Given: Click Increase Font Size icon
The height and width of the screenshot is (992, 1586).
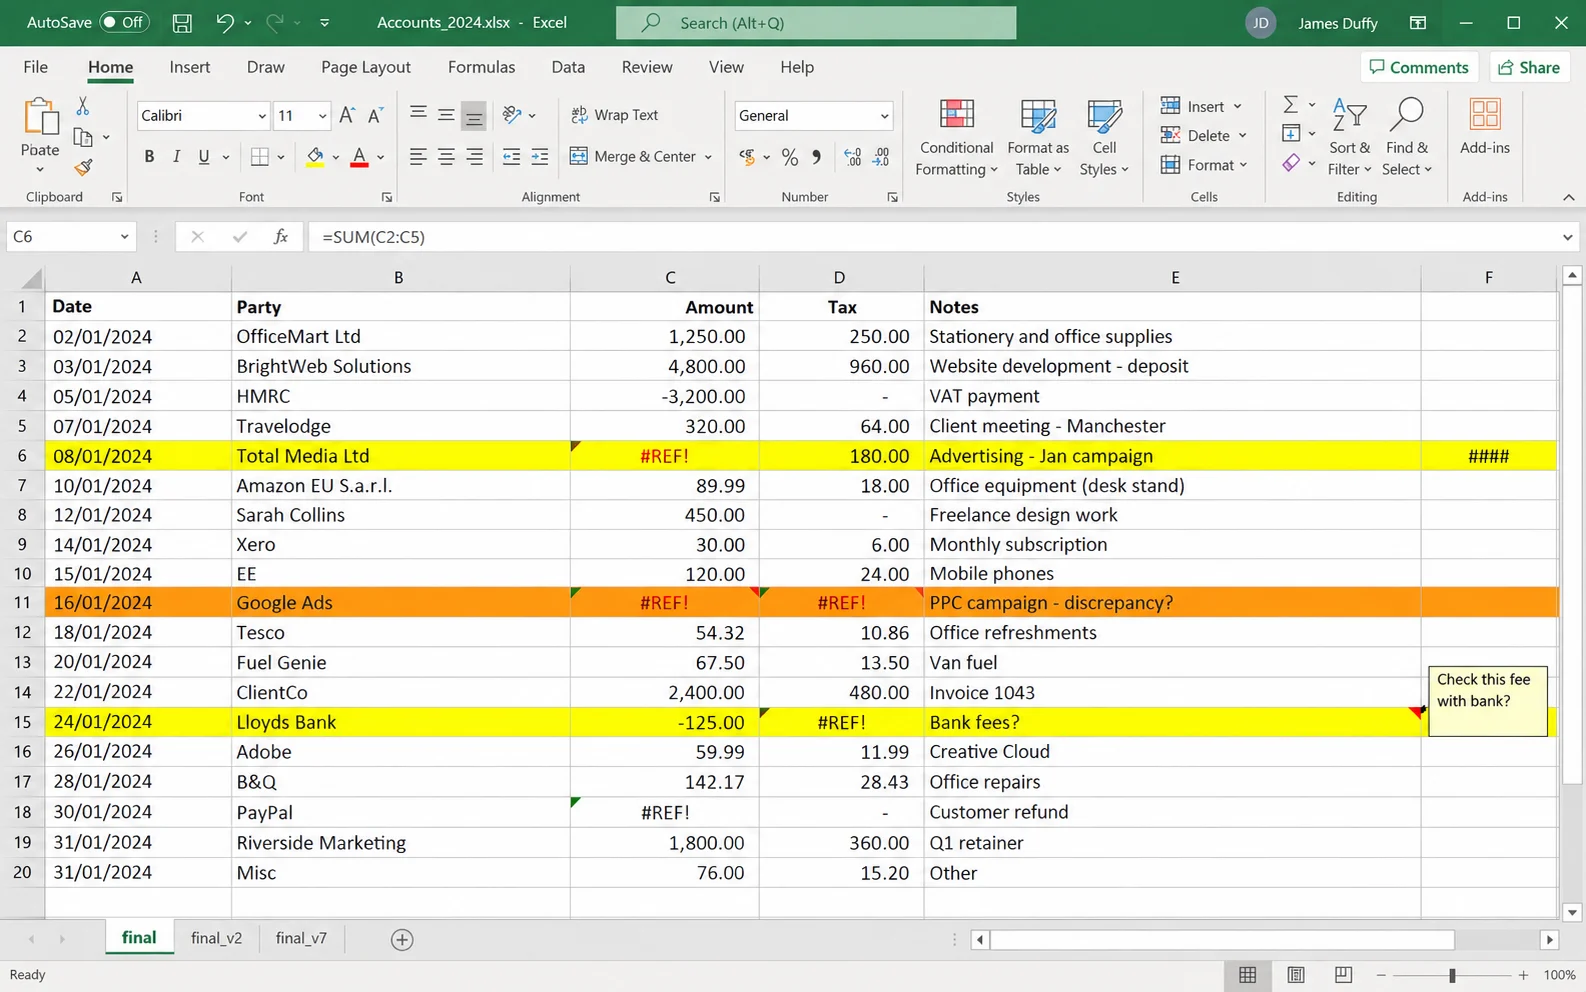Looking at the screenshot, I should pyautogui.click(x=346, y=115).
